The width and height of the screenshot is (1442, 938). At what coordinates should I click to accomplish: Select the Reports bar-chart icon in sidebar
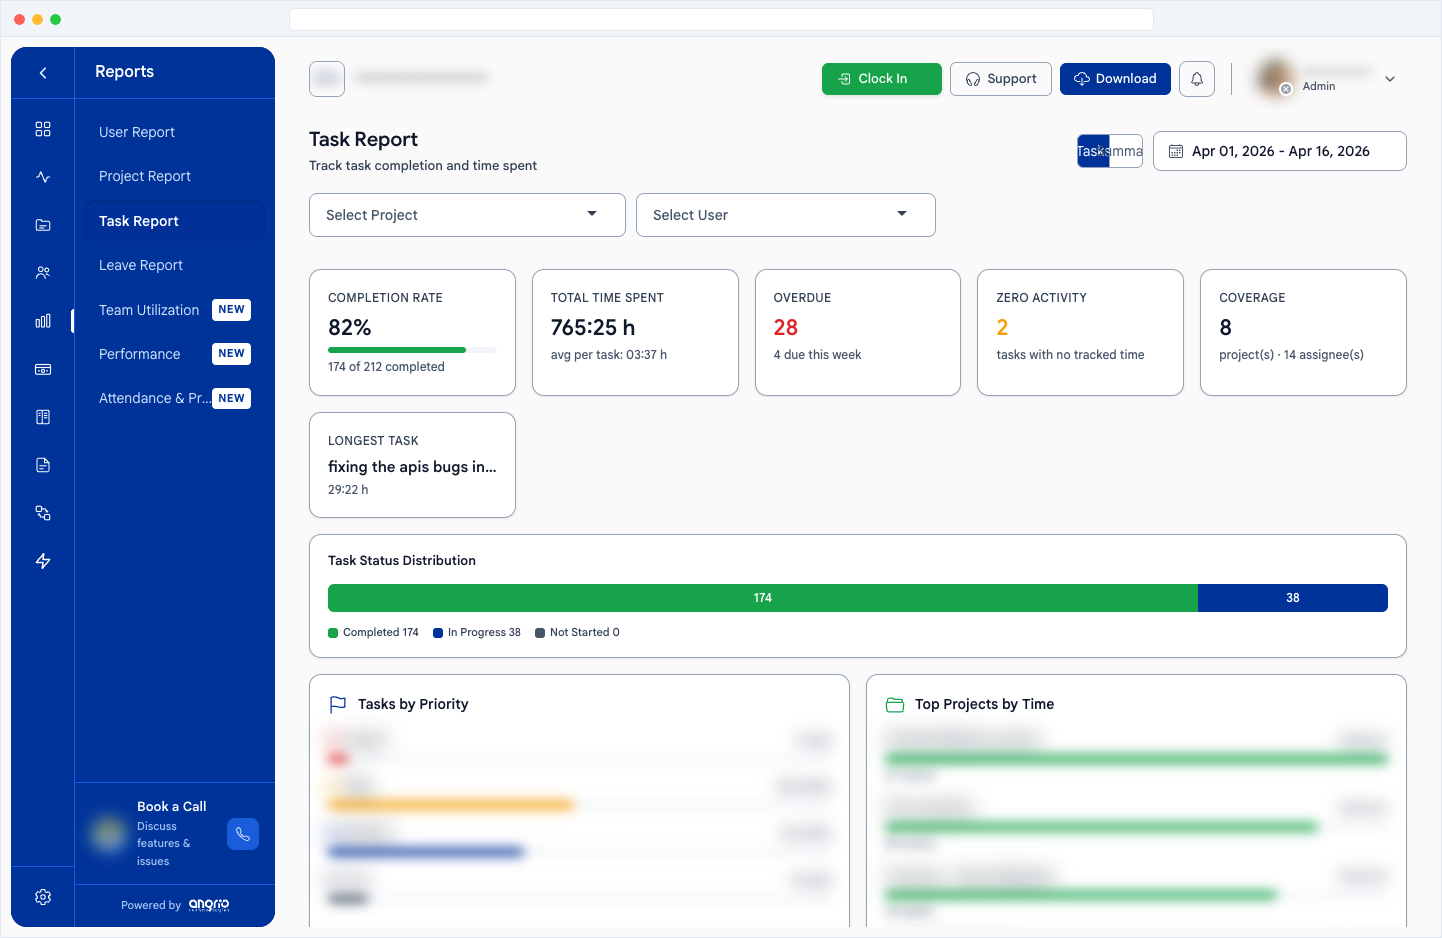click(42, 321)
